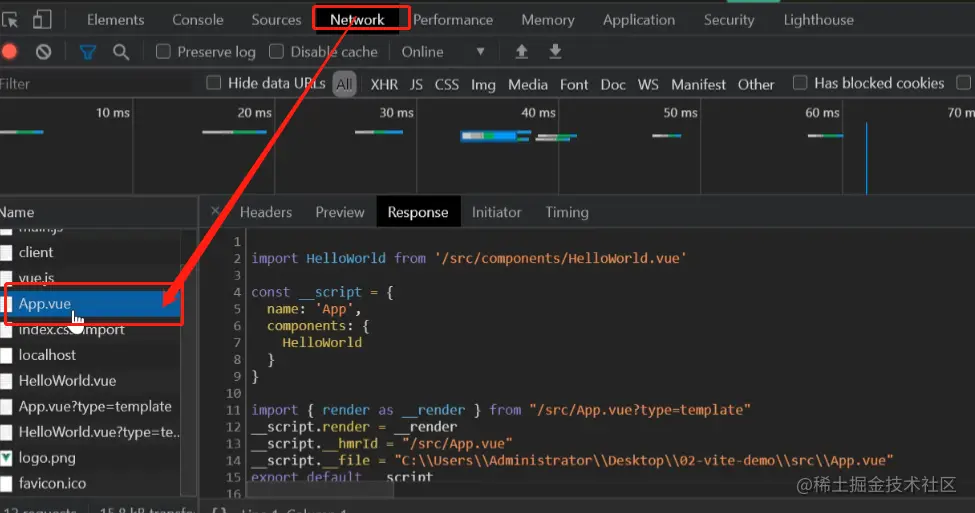Open the Memory tab
Screen dimensions: 975x513
pos(548,20)
